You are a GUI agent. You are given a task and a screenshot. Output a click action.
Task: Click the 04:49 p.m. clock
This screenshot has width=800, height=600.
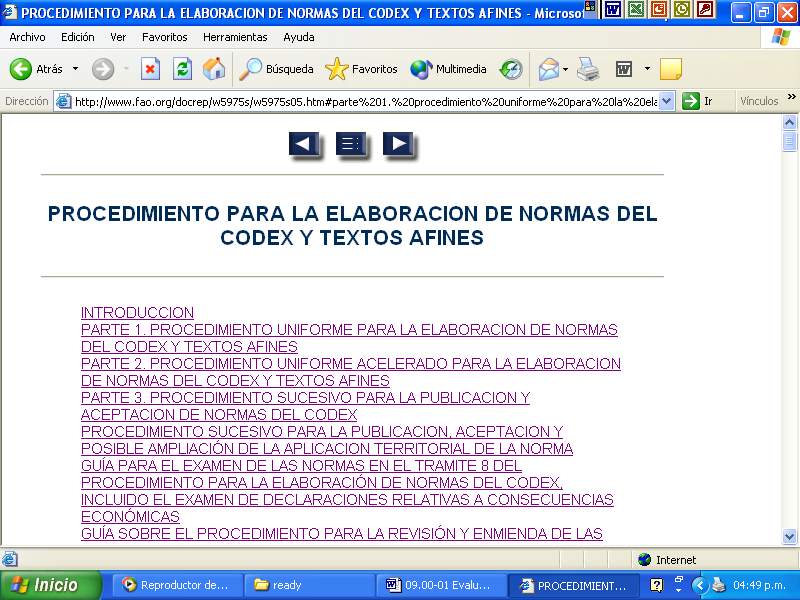point(759,585)
